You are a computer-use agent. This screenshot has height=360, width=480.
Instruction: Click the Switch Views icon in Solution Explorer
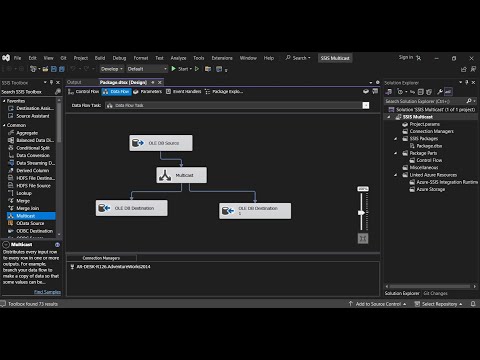point(389,92)
